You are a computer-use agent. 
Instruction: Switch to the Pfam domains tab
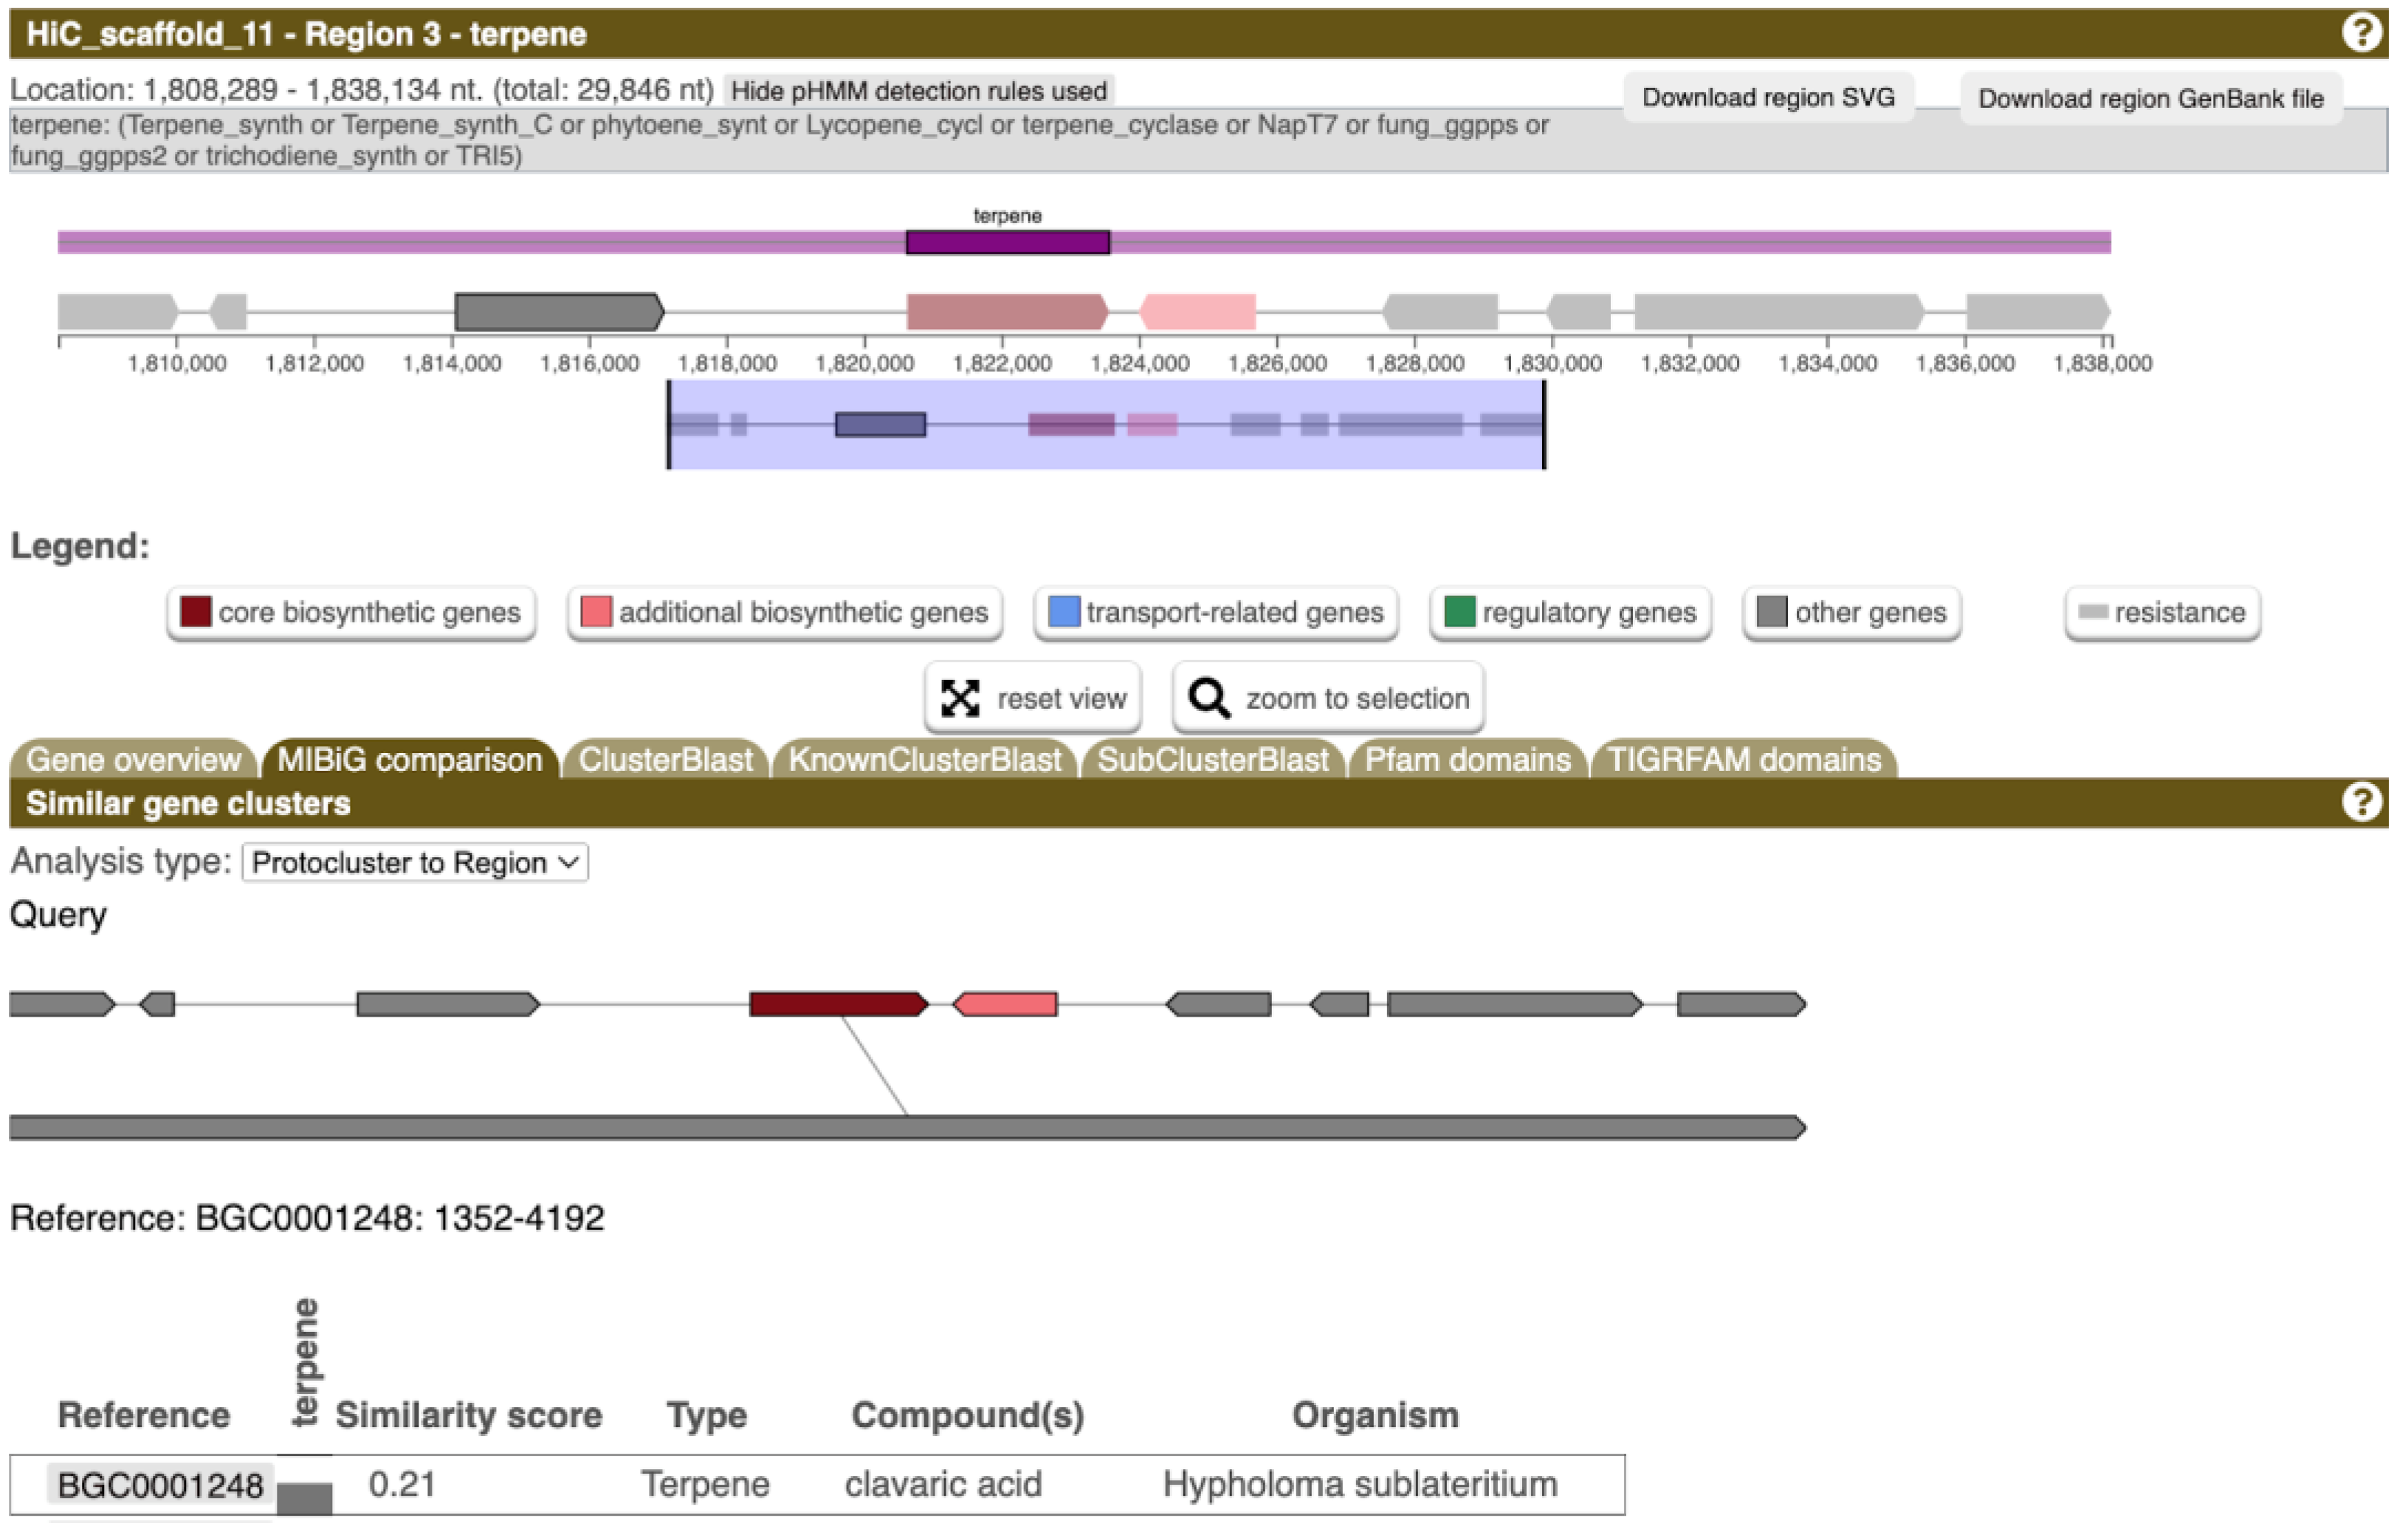click(1467, 760)
